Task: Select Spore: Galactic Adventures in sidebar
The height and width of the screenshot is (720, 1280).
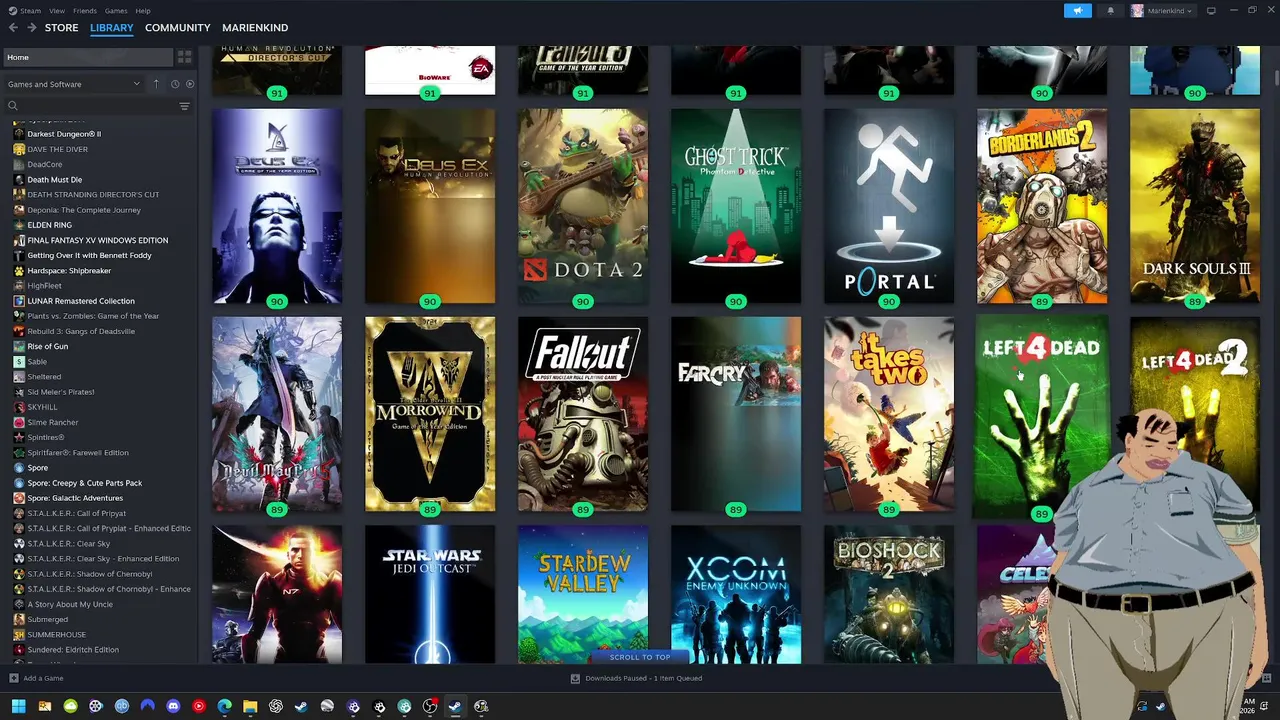Action: 75,498
